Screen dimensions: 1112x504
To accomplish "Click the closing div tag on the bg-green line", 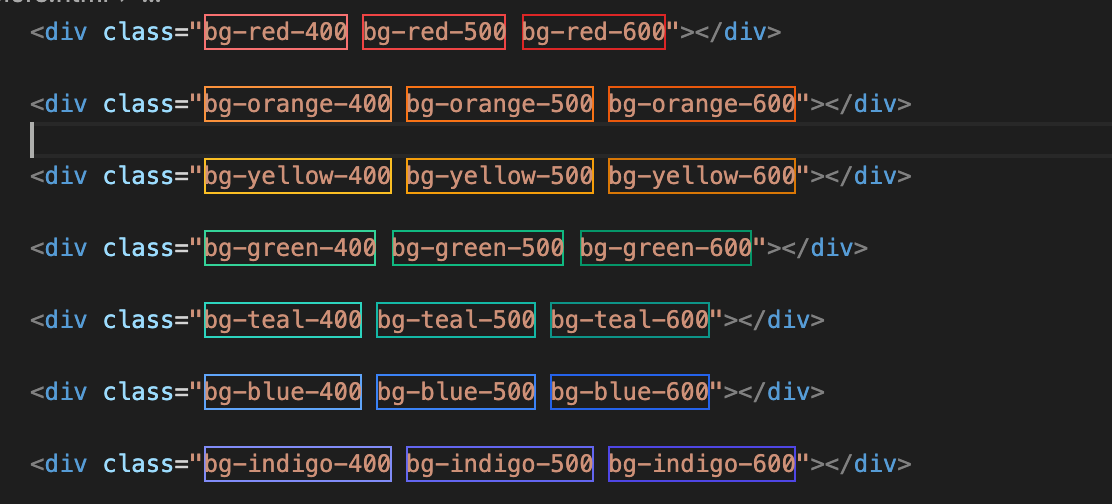I will [x=825, y=248].
